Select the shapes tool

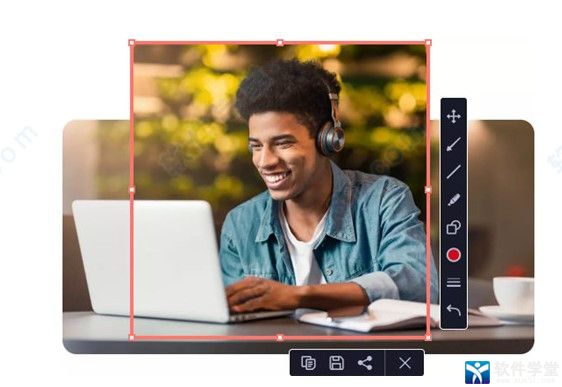pyautogui.click(x=453, y=227)
